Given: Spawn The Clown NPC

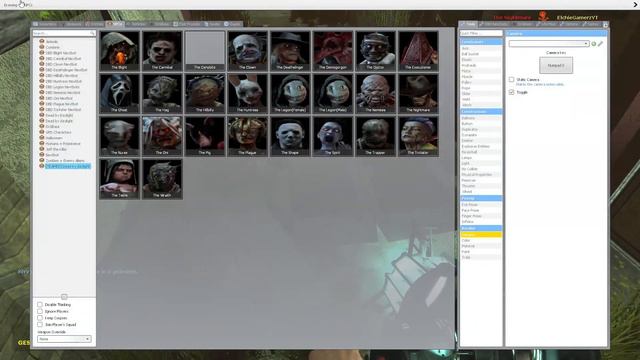Looking at the screenshot, I should coord(247,51).
